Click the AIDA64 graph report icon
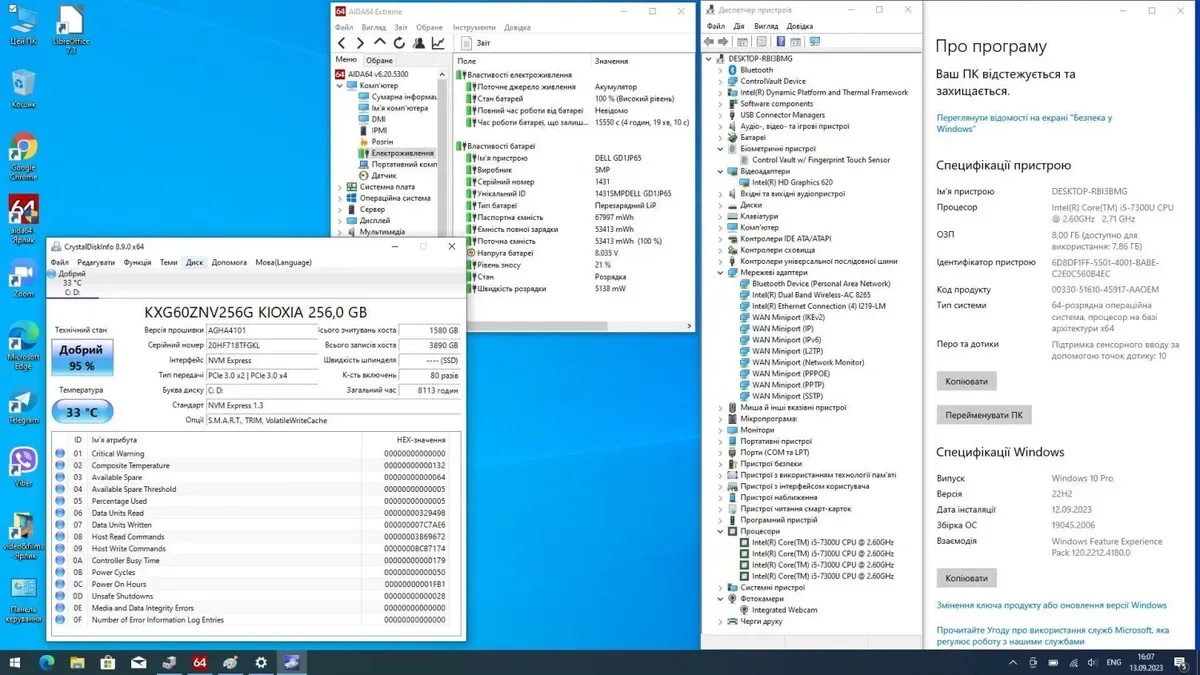The height and width of the screenshot is (675, 1200). point(438,43)
